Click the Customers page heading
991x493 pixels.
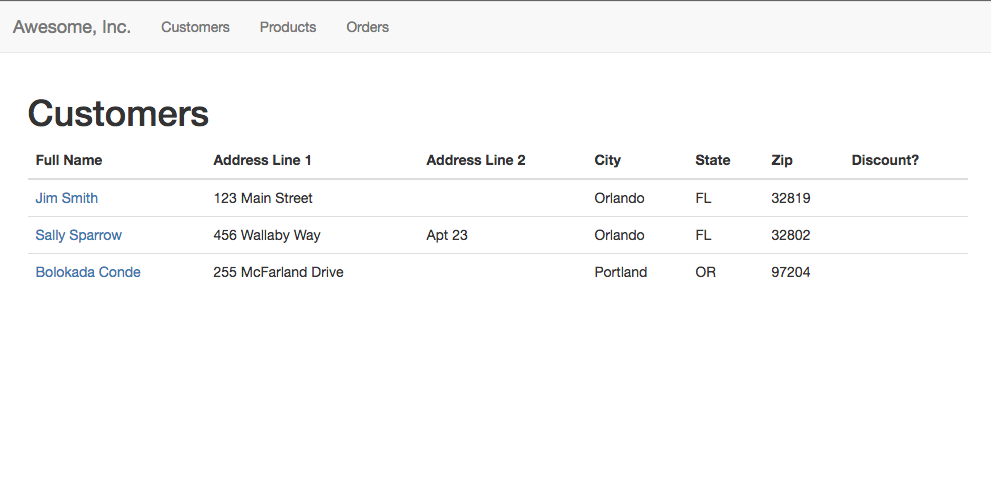(x=118, y=114)
